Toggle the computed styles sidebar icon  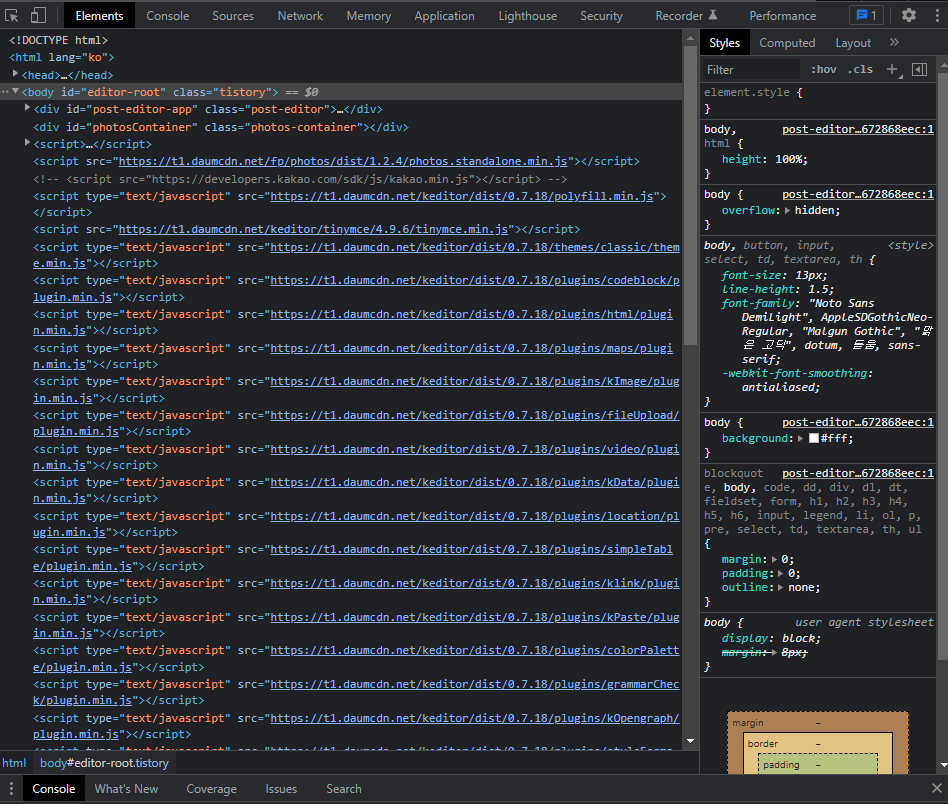[x=920, y=70]
